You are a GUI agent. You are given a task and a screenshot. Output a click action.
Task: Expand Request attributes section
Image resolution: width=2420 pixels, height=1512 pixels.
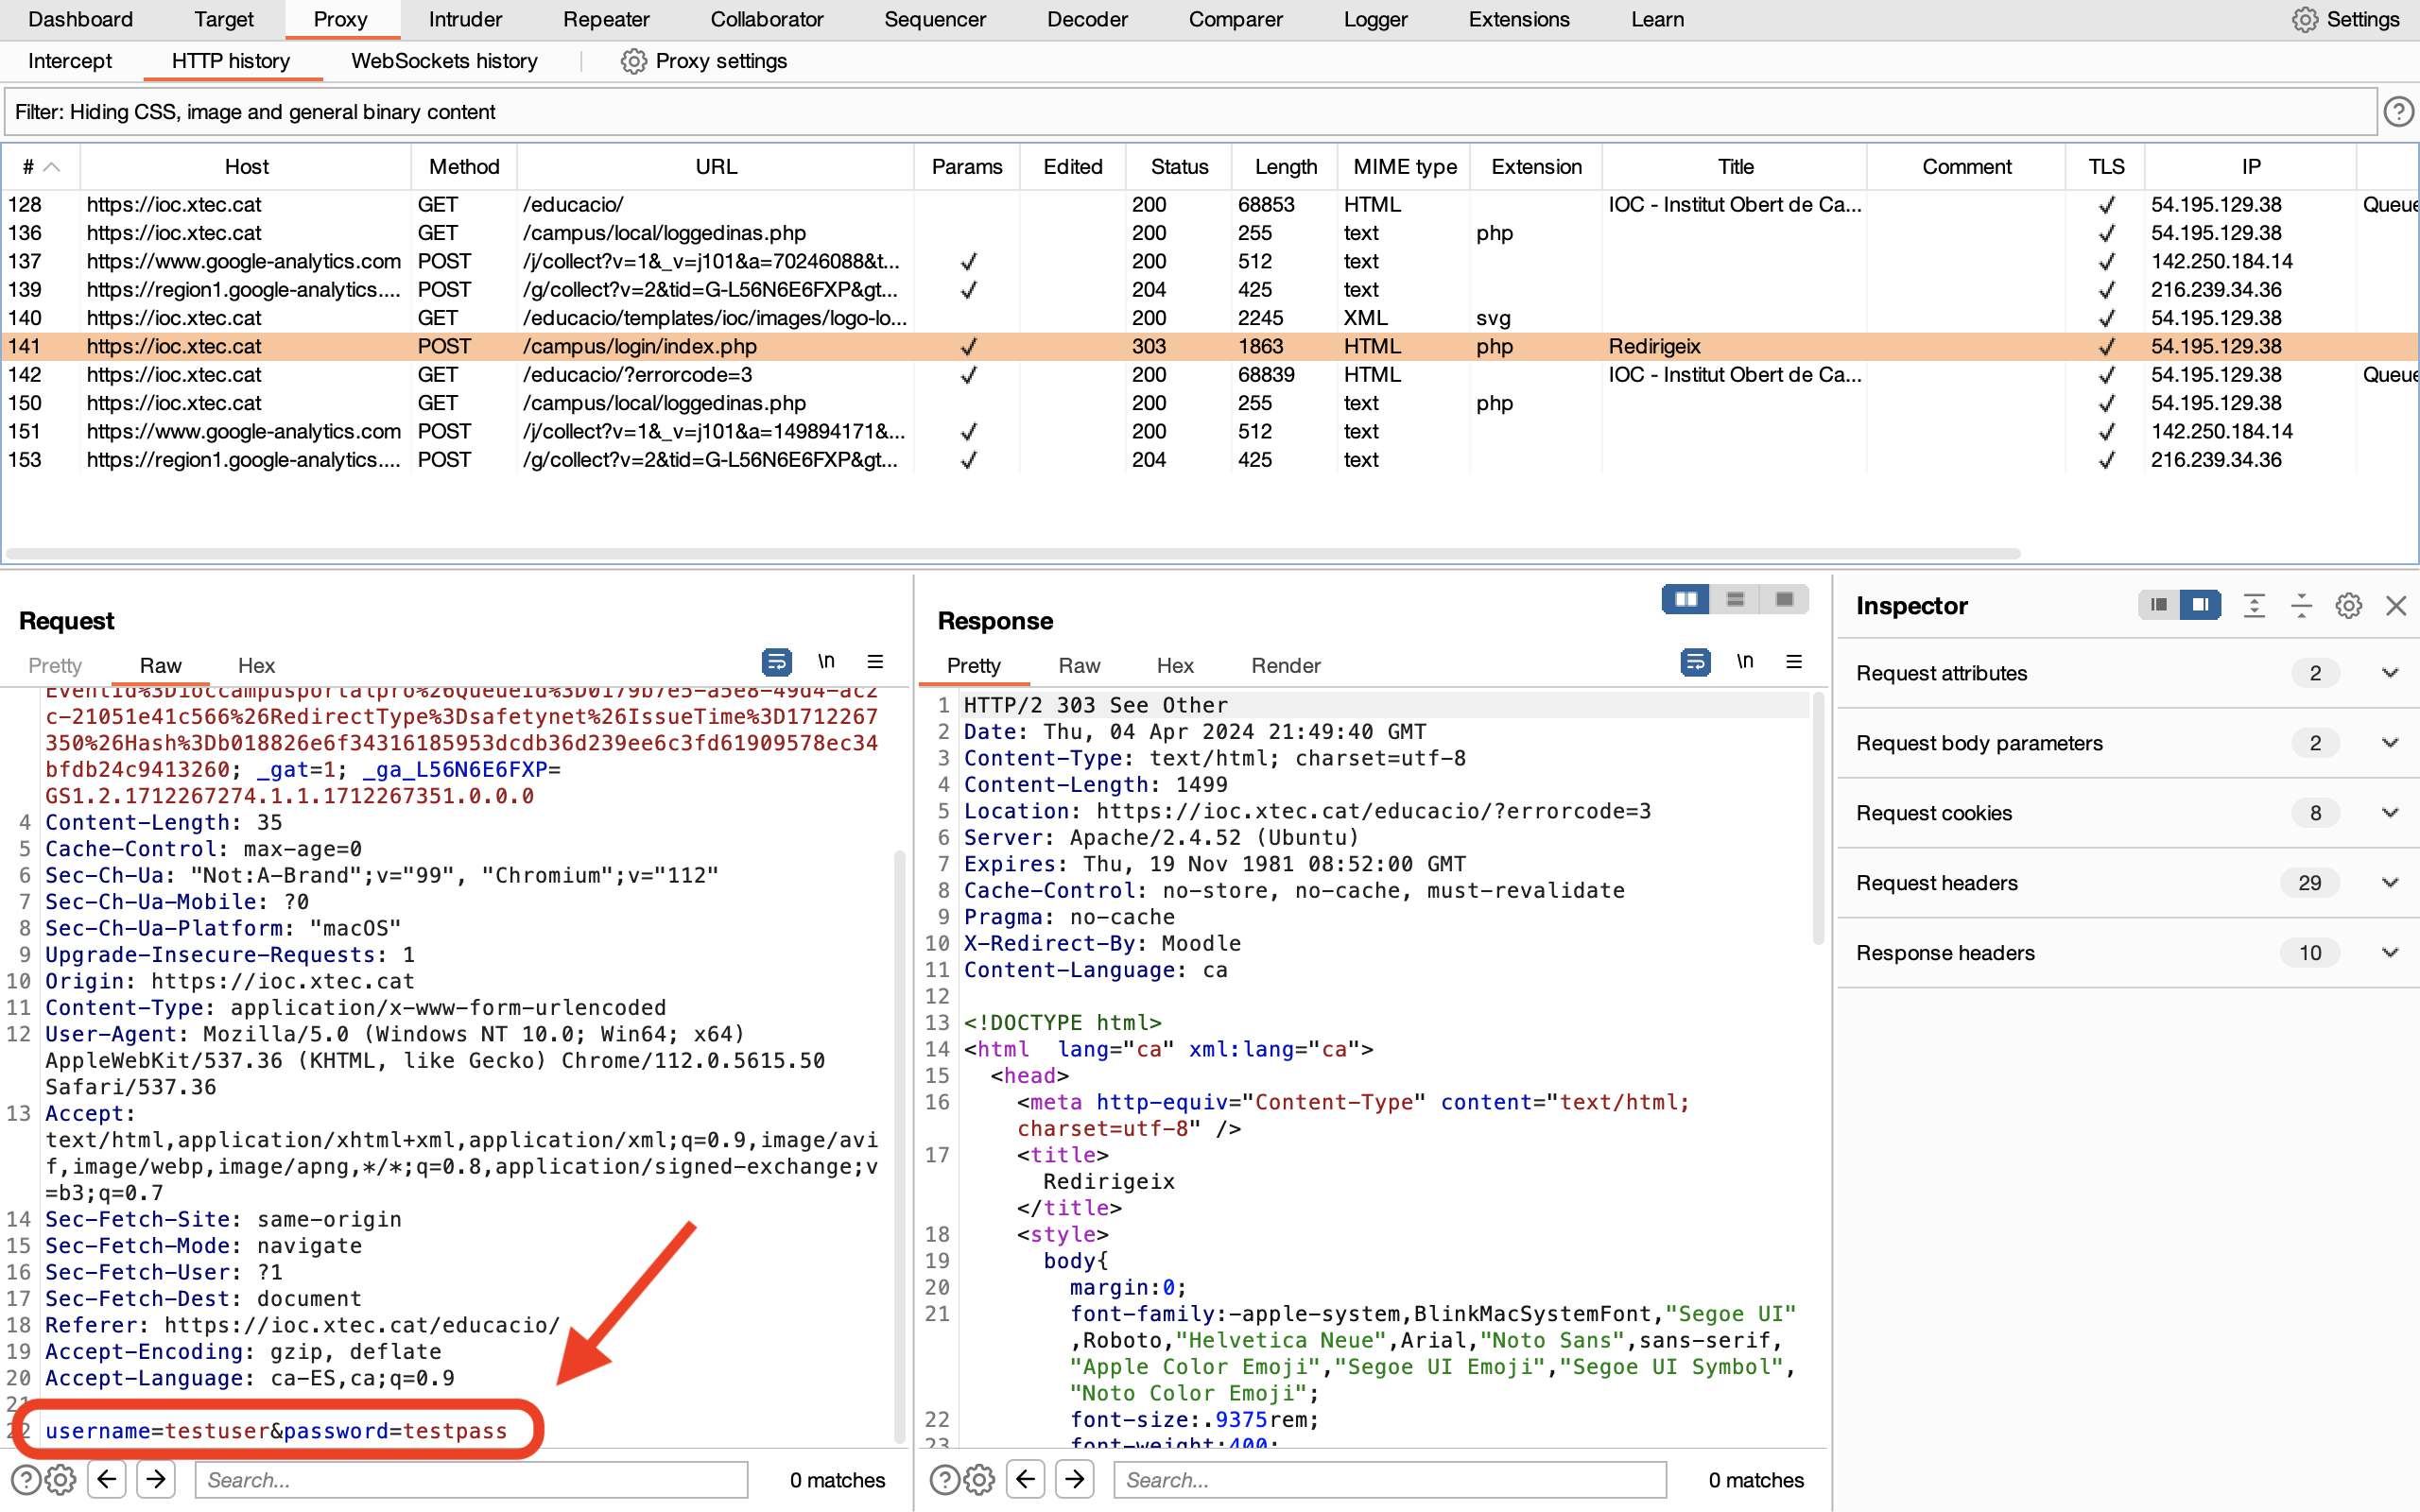tap(2390, 673)
